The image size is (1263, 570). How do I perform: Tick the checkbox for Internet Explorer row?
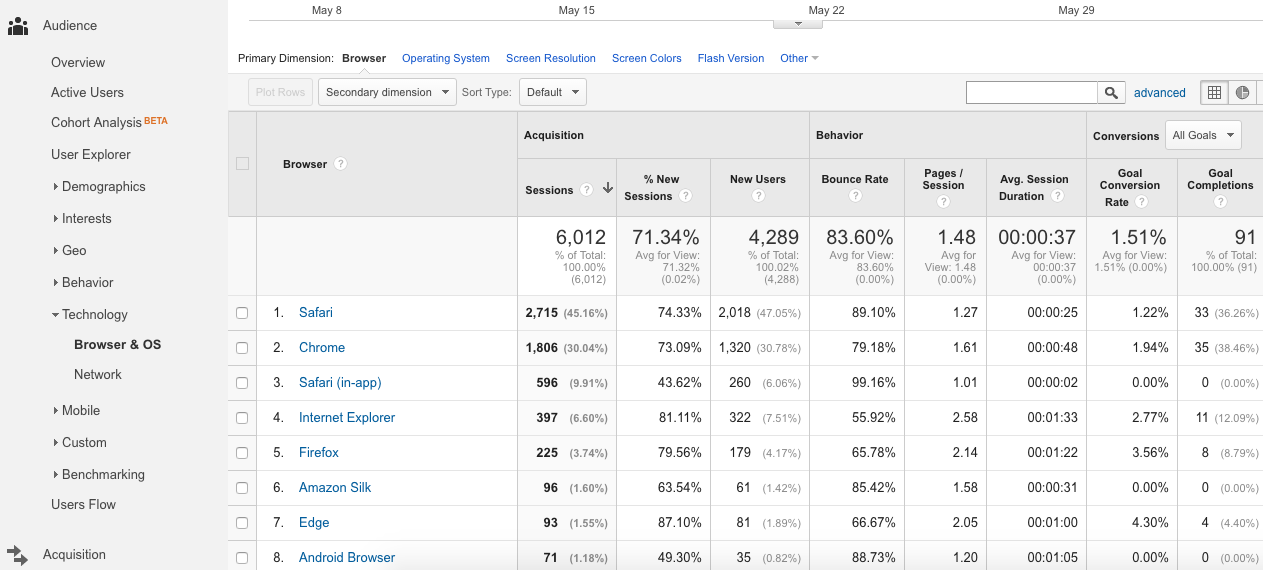[x=242, y=418]
